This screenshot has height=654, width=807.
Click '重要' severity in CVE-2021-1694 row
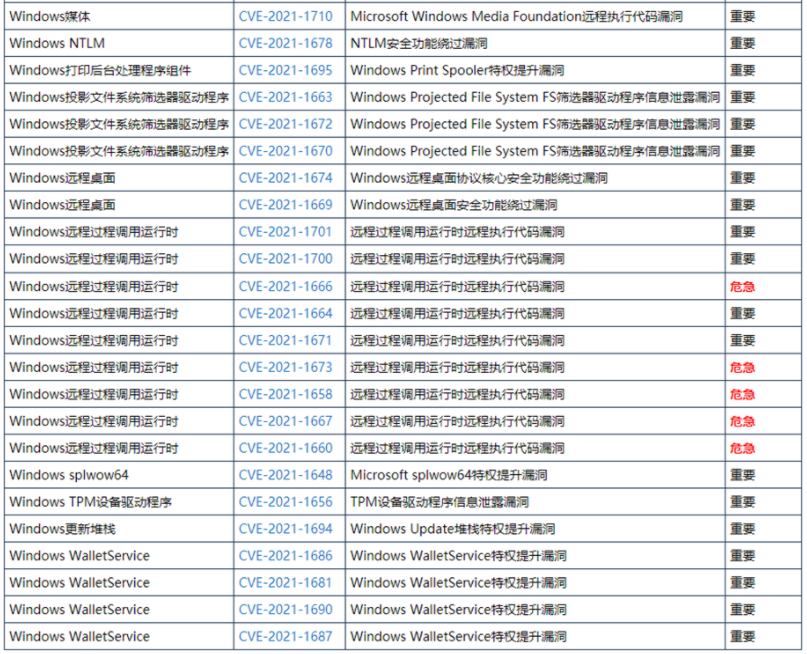pos(742,528)
